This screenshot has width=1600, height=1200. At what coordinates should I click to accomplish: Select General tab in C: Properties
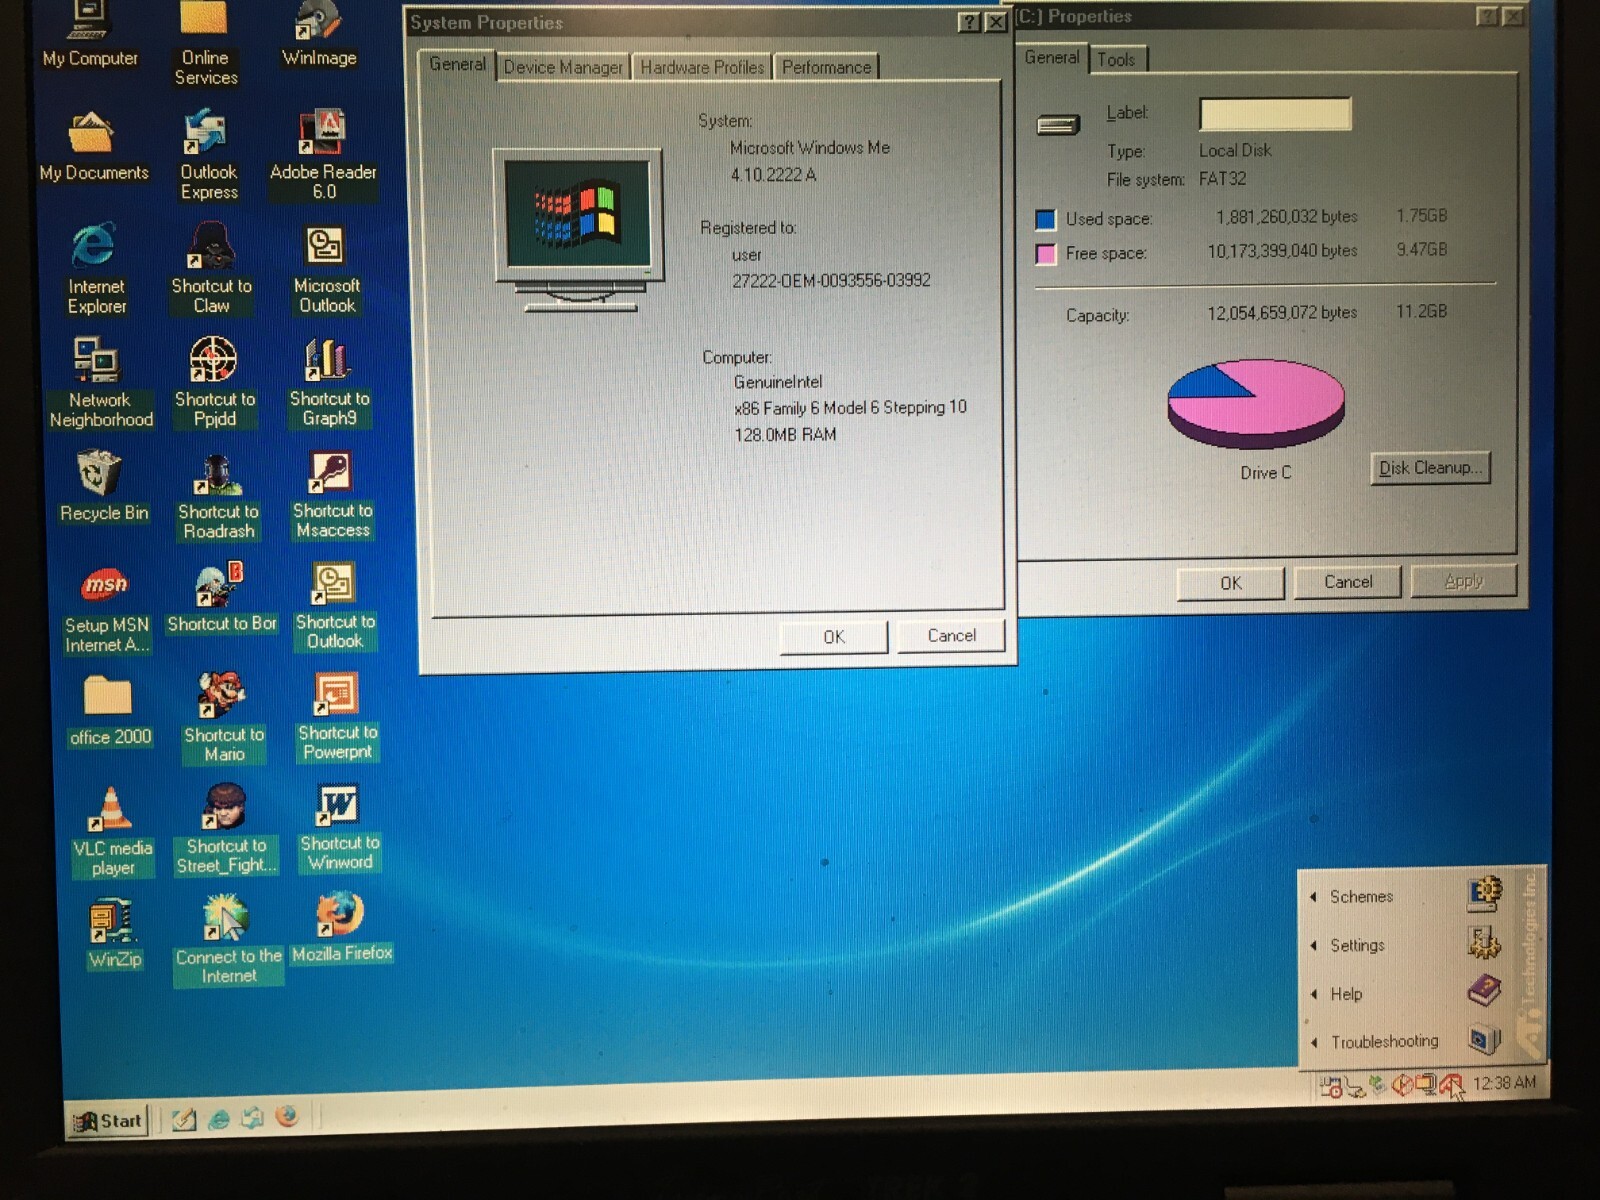(1051, 57)
